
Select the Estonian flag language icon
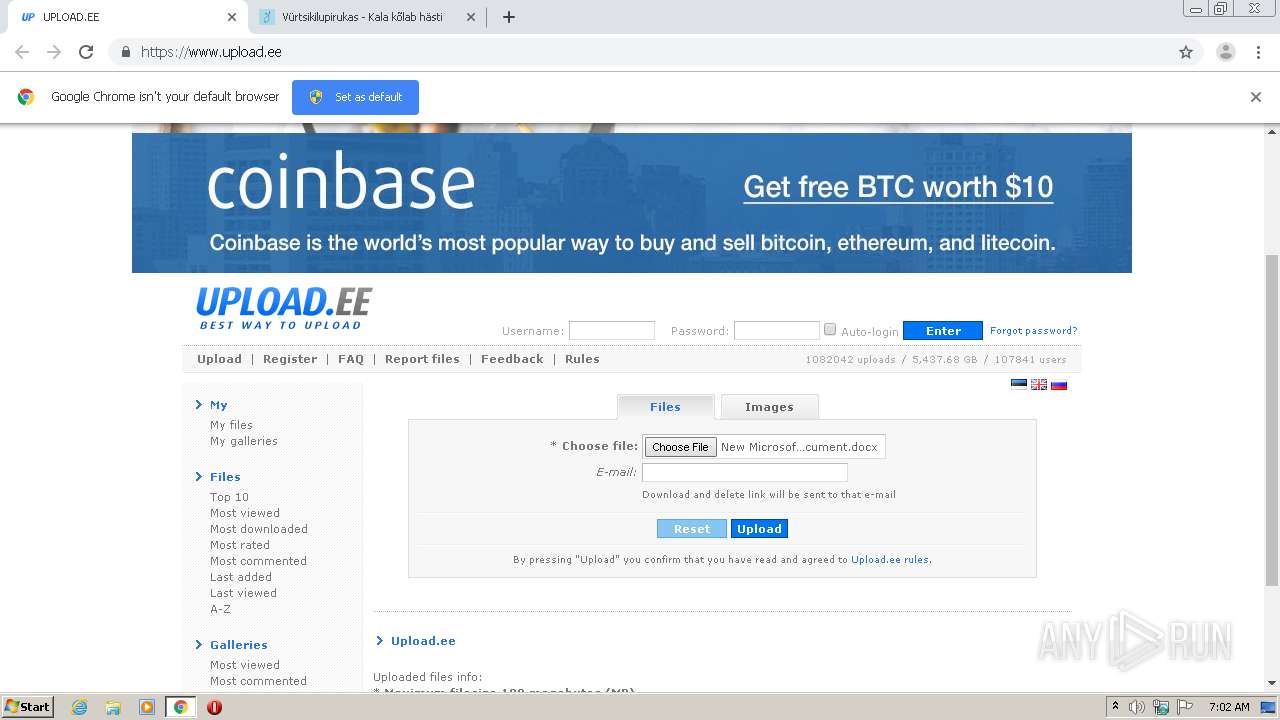1019,384
